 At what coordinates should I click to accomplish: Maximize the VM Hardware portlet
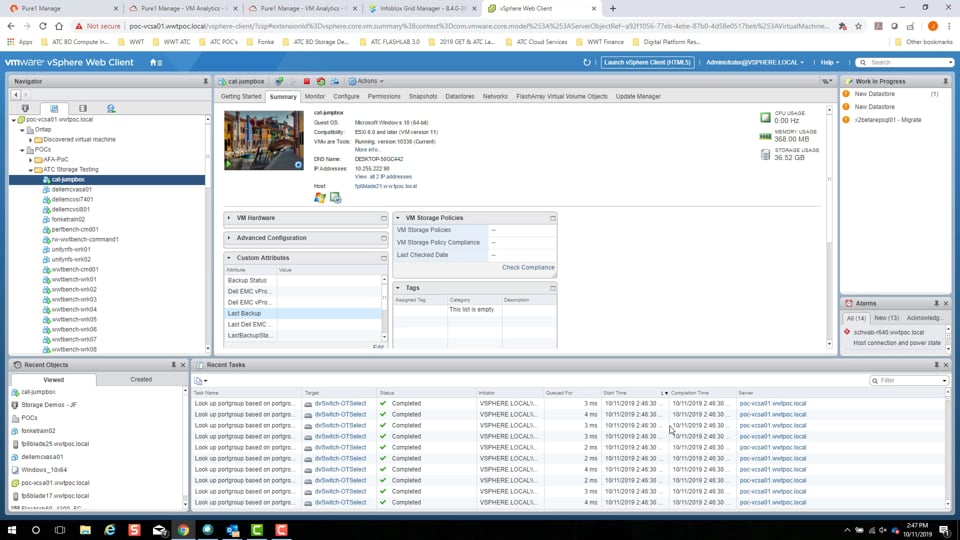coord(384,219)
